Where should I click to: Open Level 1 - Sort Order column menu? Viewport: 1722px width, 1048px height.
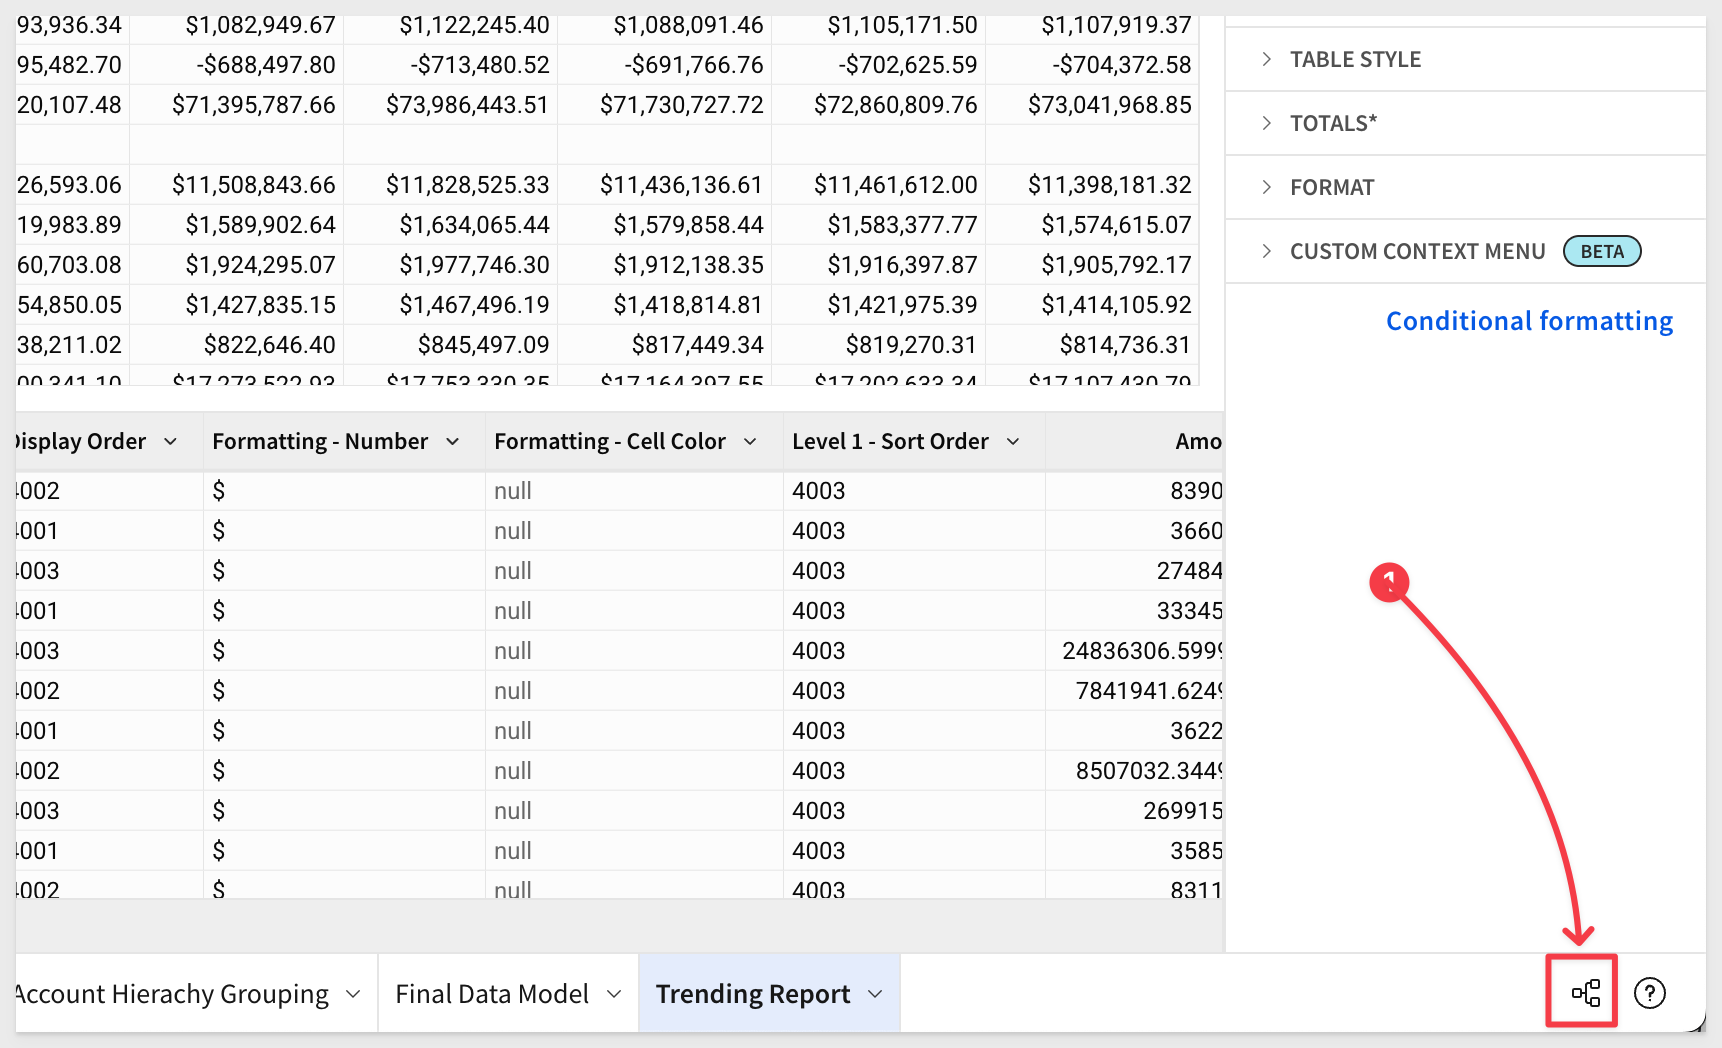click(x=1013, y=441)
